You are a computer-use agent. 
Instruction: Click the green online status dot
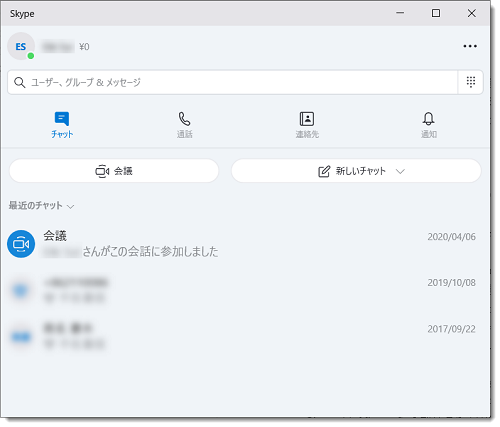click(x=31, y=56)
